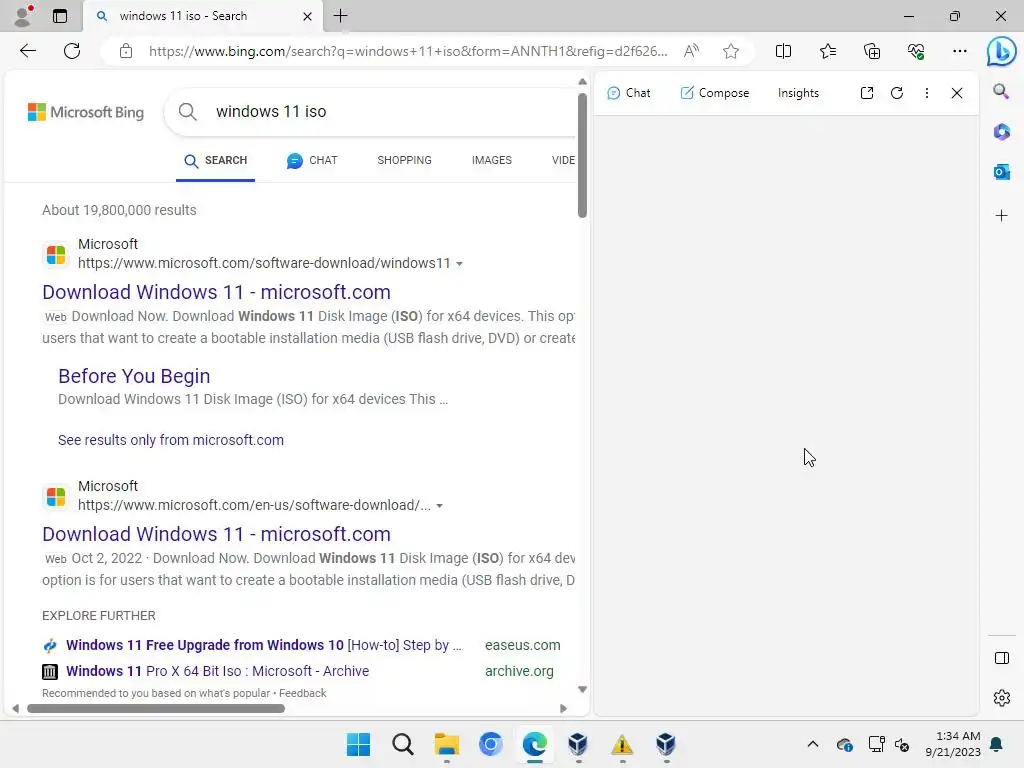The height and width of the screenshot is (768, 1024).
Task: Switch to Compose tab in sidebar
Action: (x=714, y=93)
